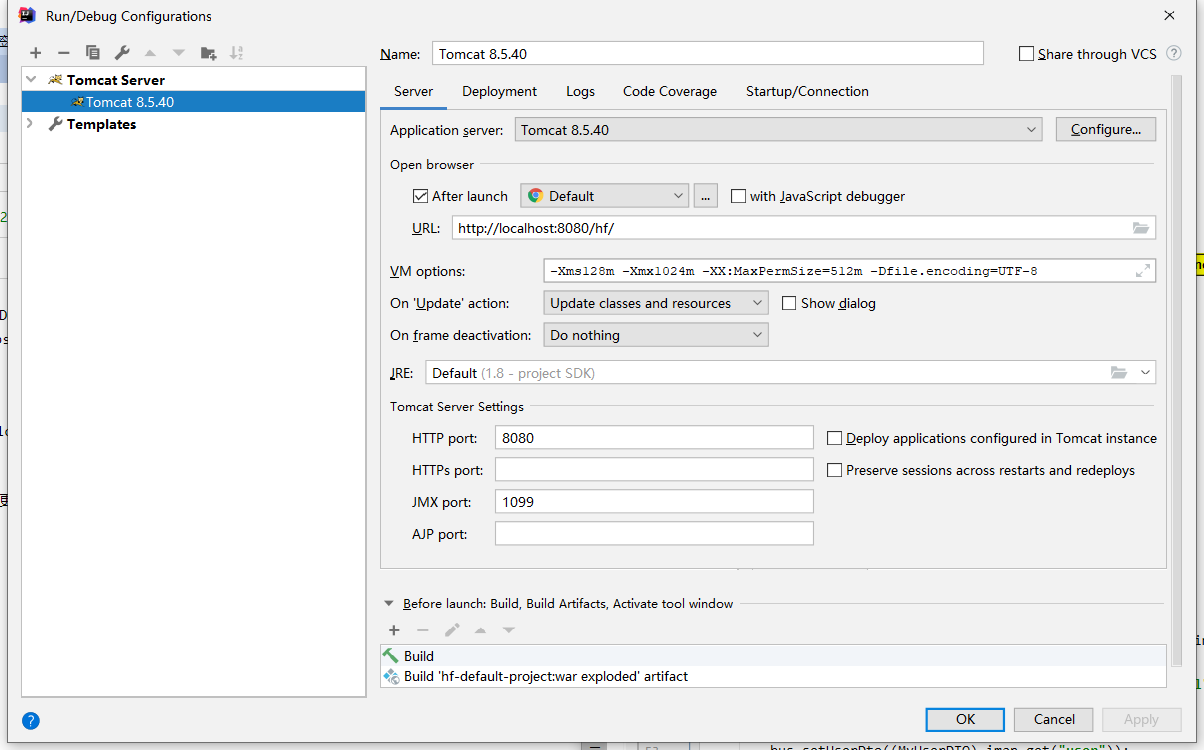This screenshot has width=1204, height=750.
Task: Select the Build task in Before launch
Action: click(x=773, y=656)
